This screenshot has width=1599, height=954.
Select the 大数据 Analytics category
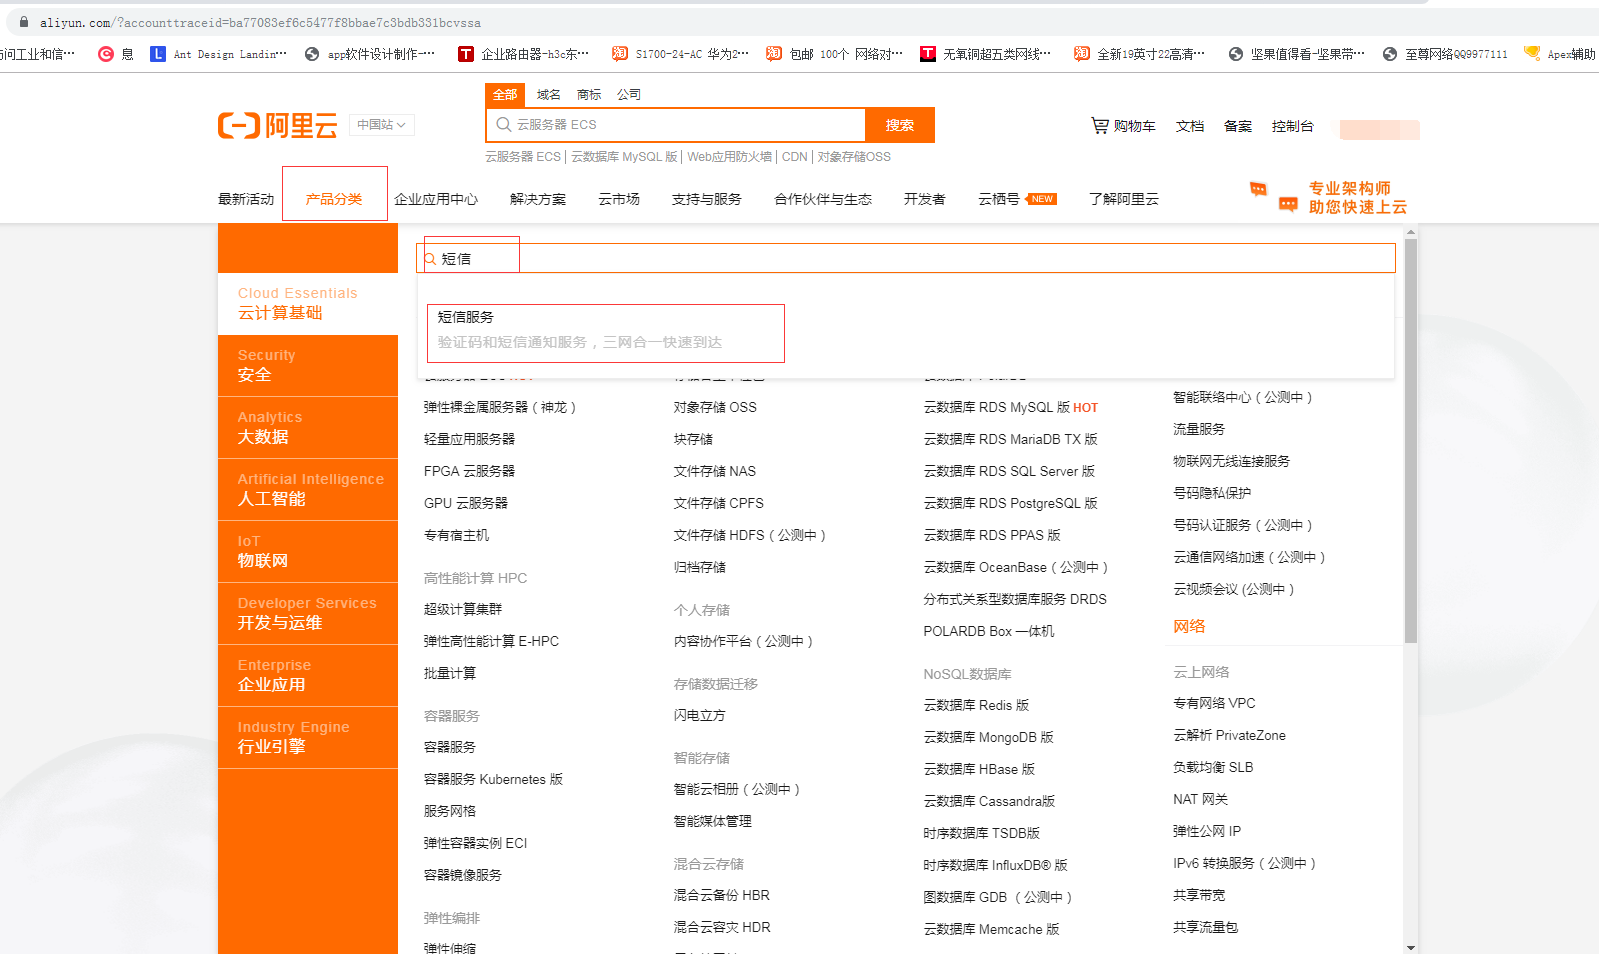(x=308, y=428)
